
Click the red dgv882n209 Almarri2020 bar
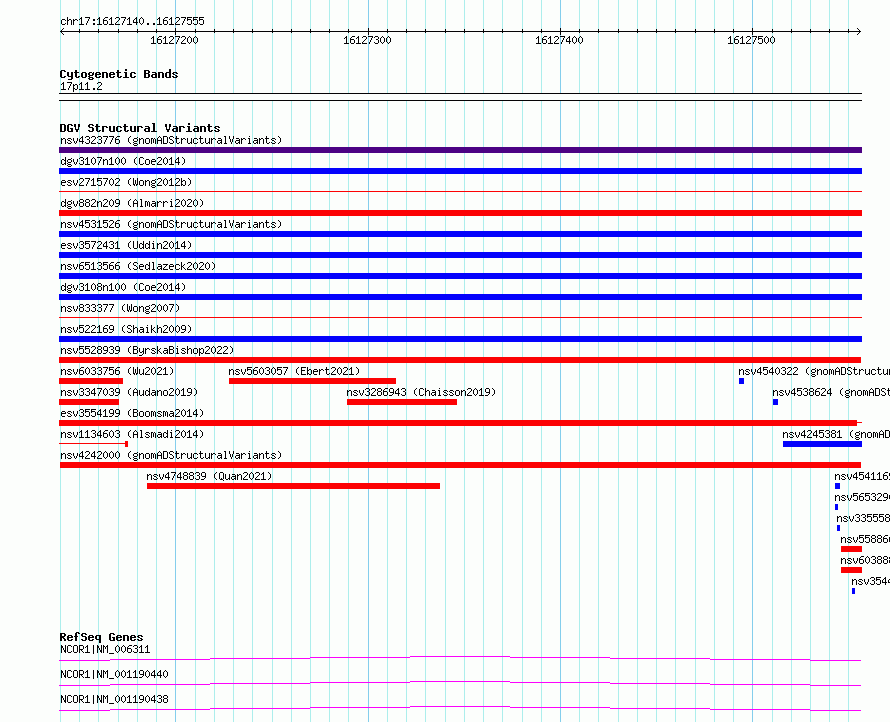[460, 213]
